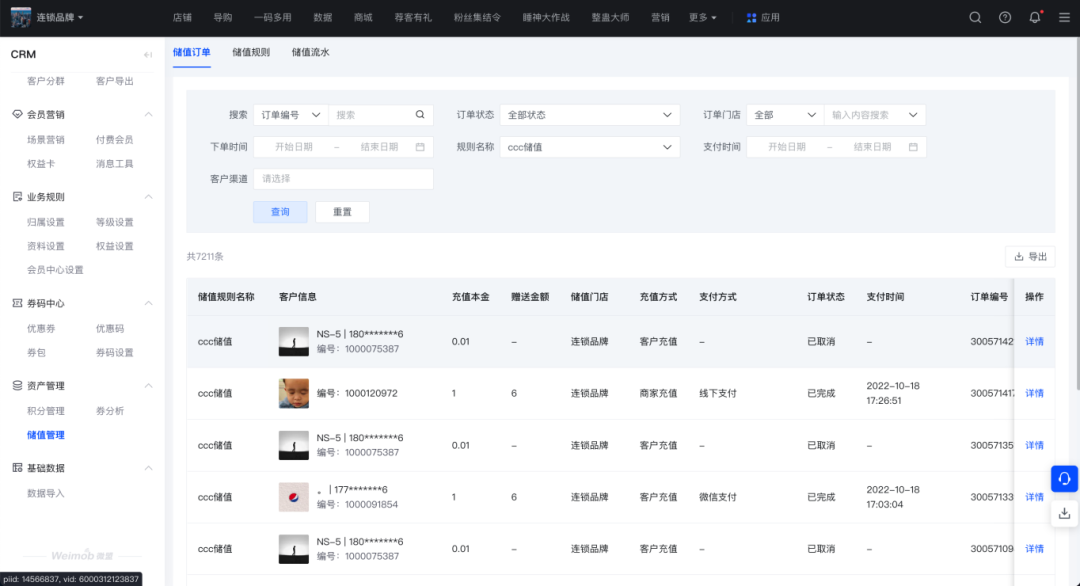Image resolution: width=1080 pixels, height=586 pixels.
Task: Open the 更多 menu dropdown
Action: 703,18
